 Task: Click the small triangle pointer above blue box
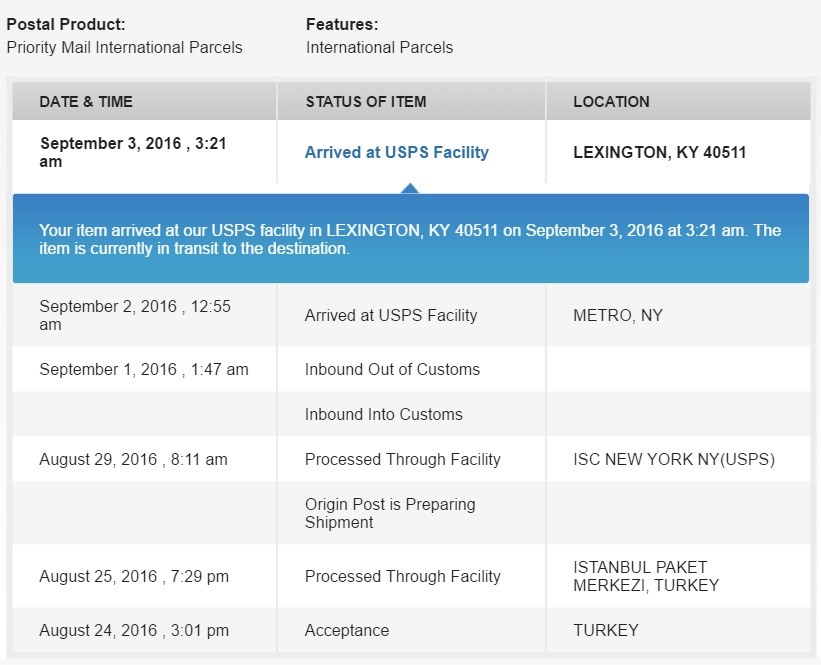pyautogui.click(x=410, y=189)
